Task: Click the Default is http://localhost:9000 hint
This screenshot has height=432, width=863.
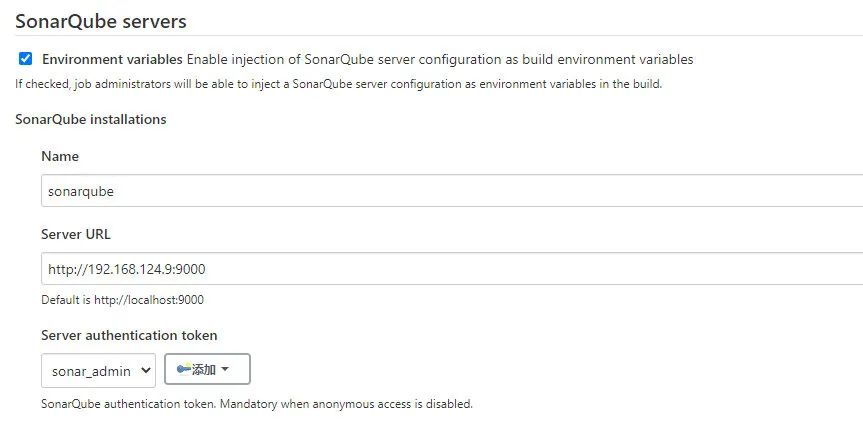Action: point(115,299)
